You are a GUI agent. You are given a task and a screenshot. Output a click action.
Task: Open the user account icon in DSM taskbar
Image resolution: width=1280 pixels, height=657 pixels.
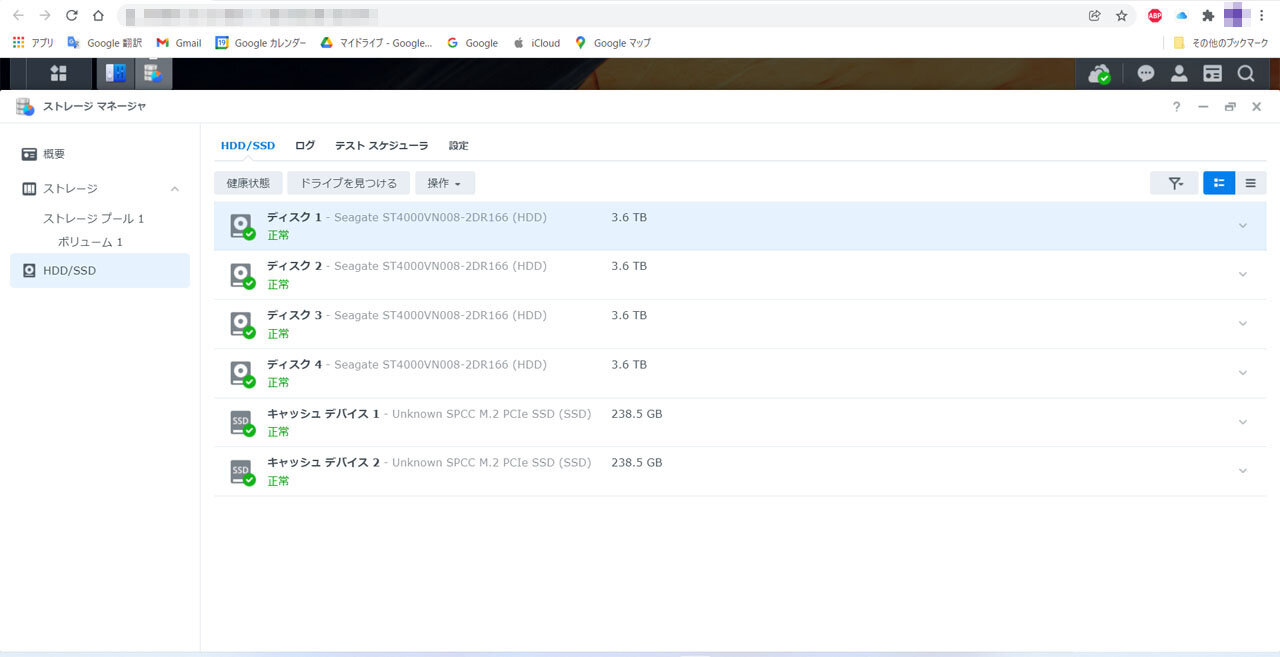point(1179,73)
